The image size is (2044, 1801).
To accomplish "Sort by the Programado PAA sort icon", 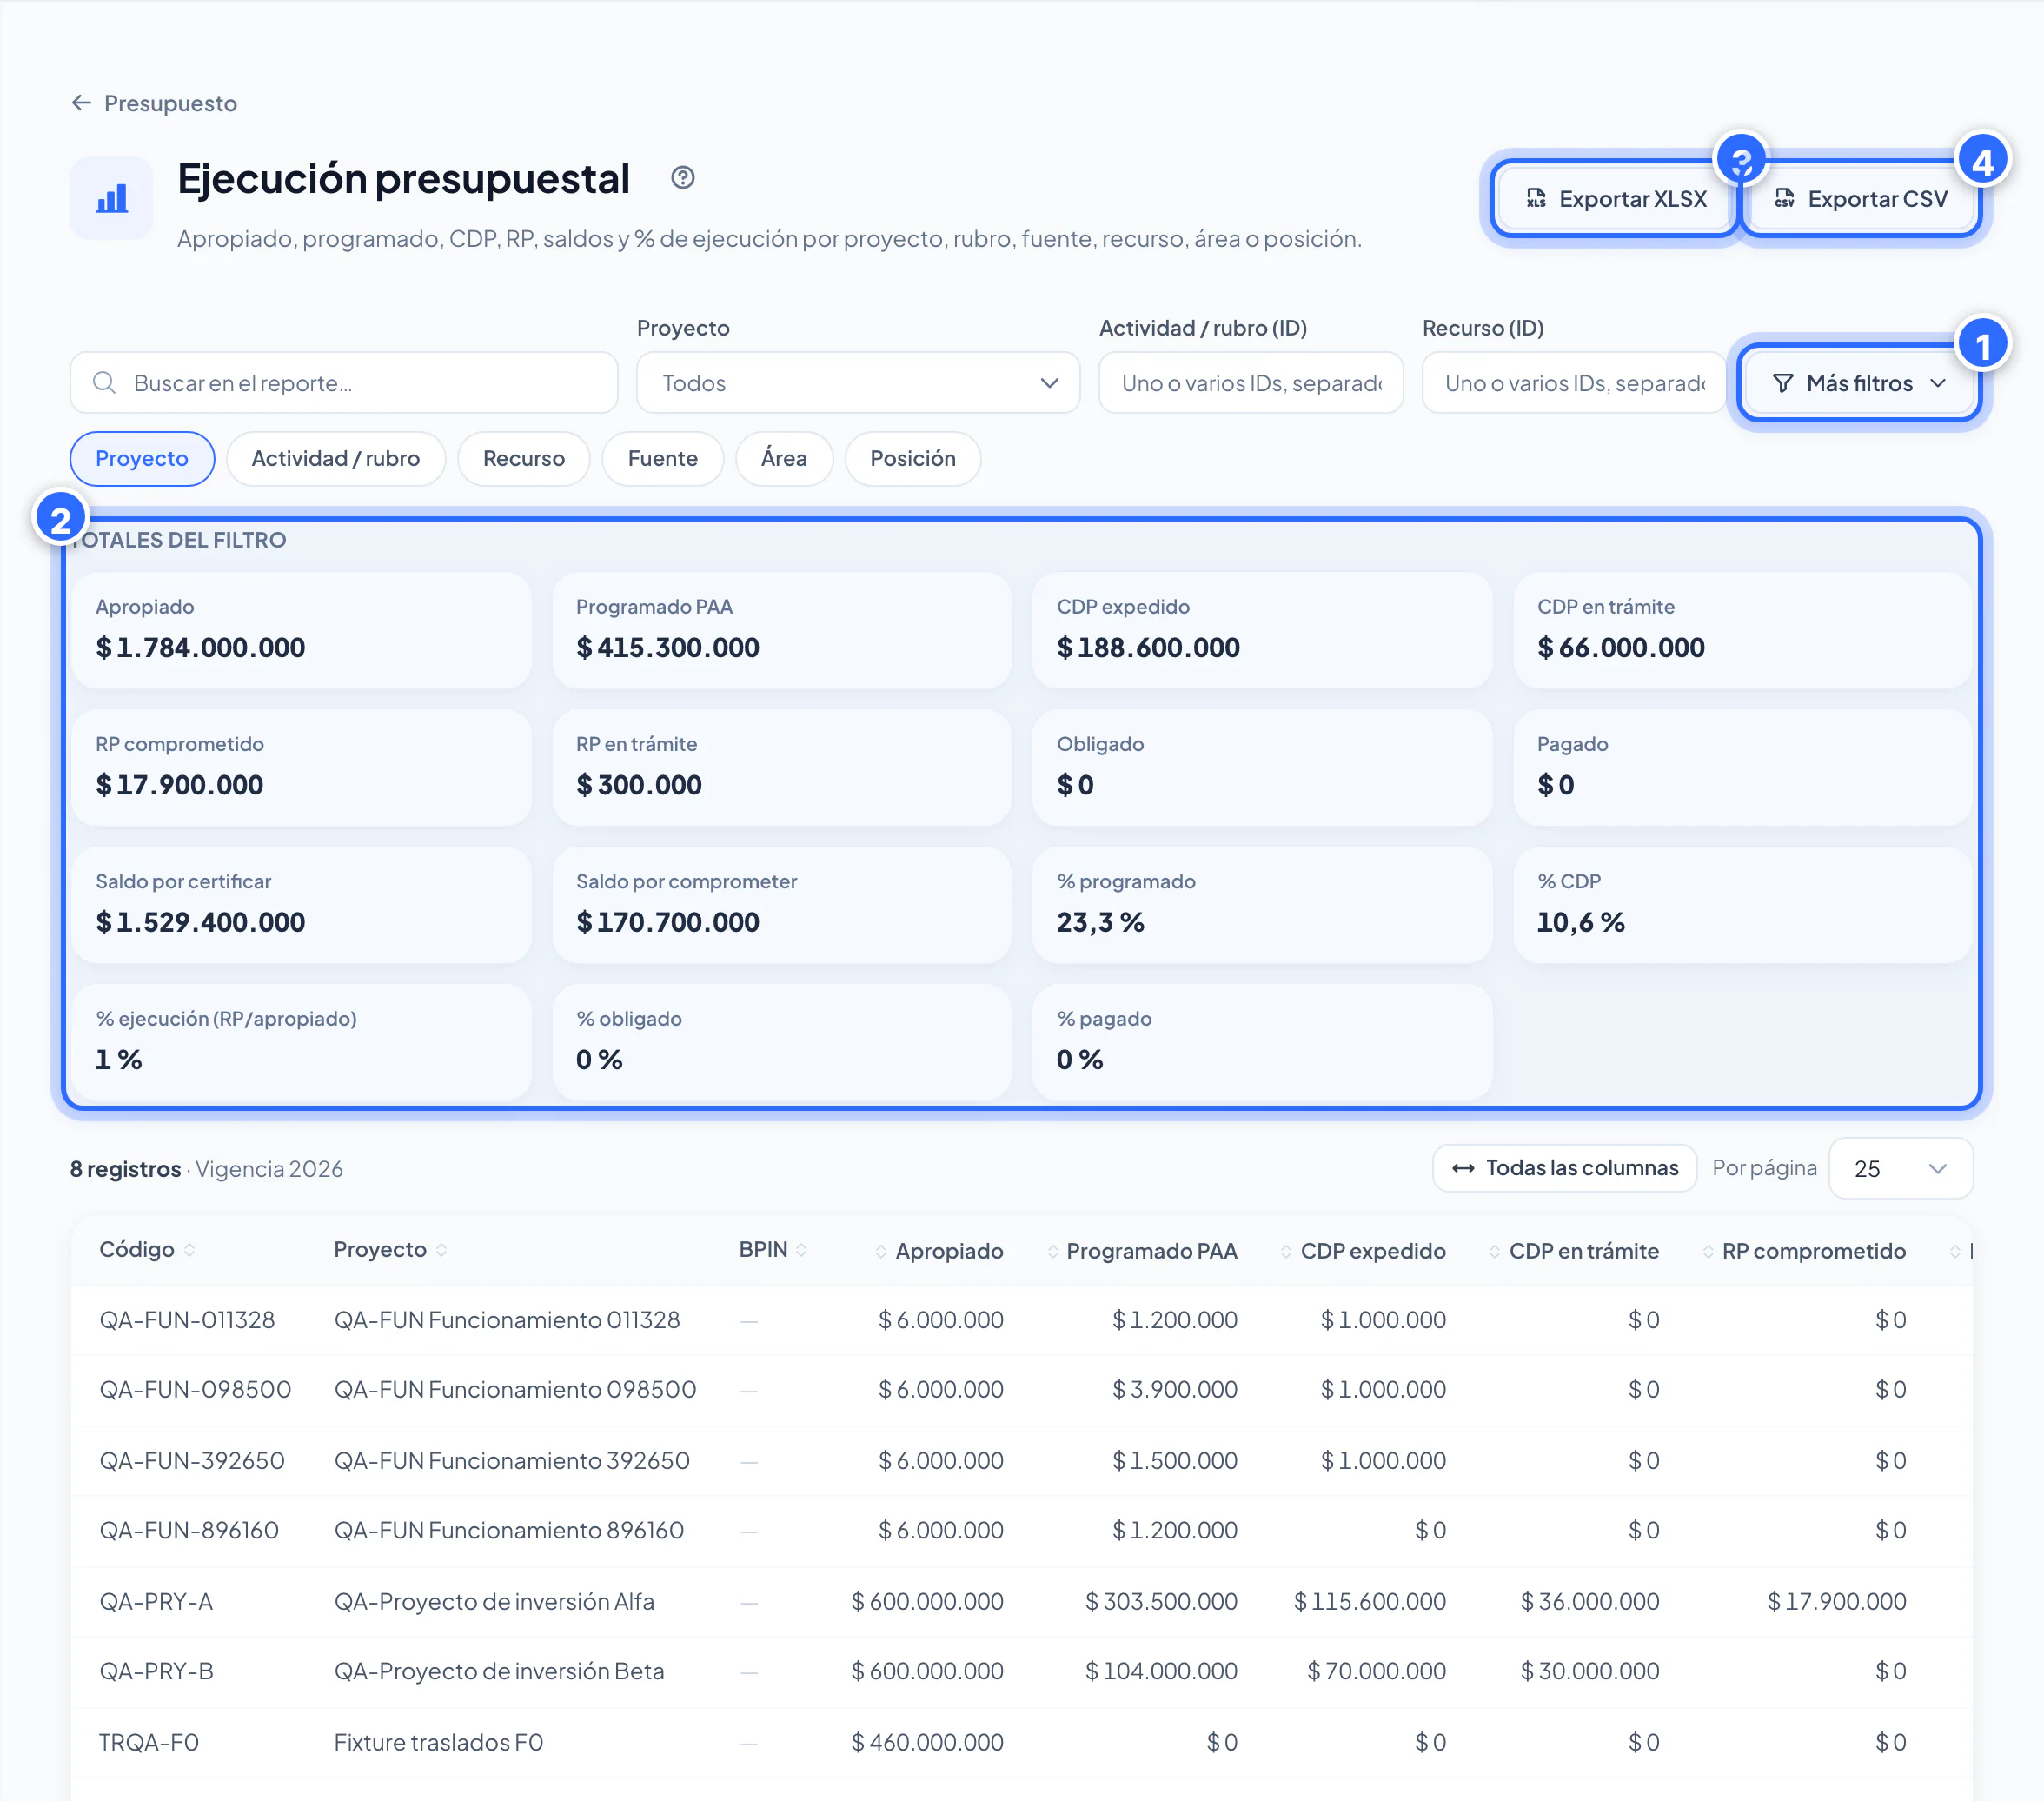I will click(1053, 1252).
